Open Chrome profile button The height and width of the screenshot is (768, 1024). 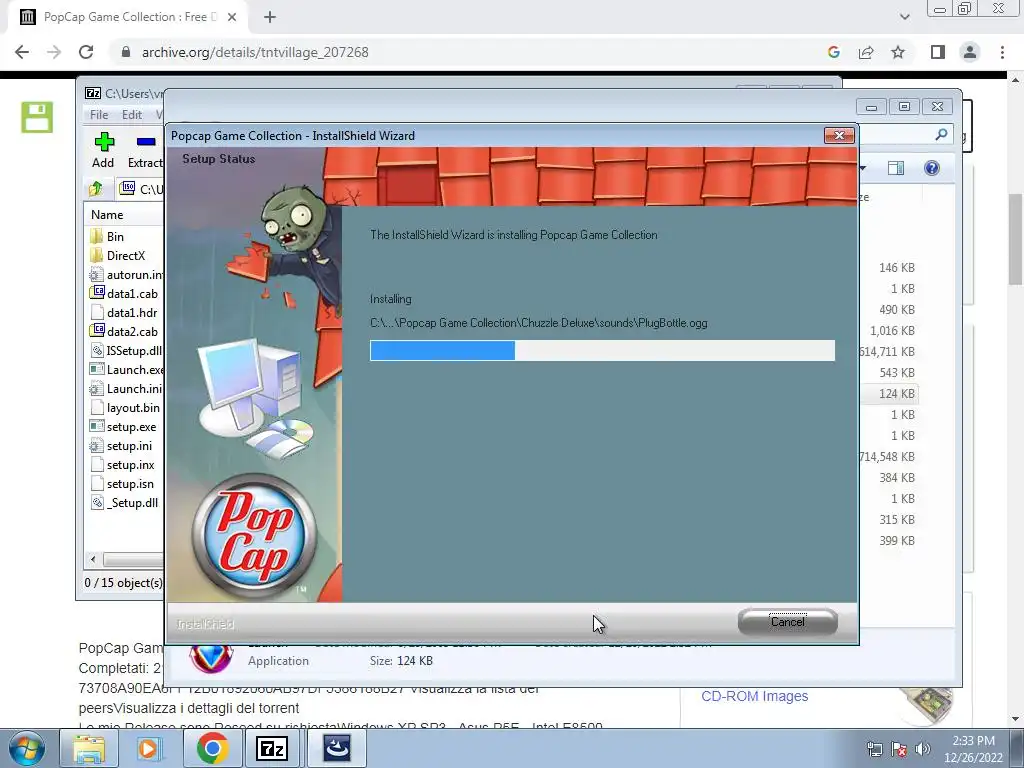coord(970,52)
